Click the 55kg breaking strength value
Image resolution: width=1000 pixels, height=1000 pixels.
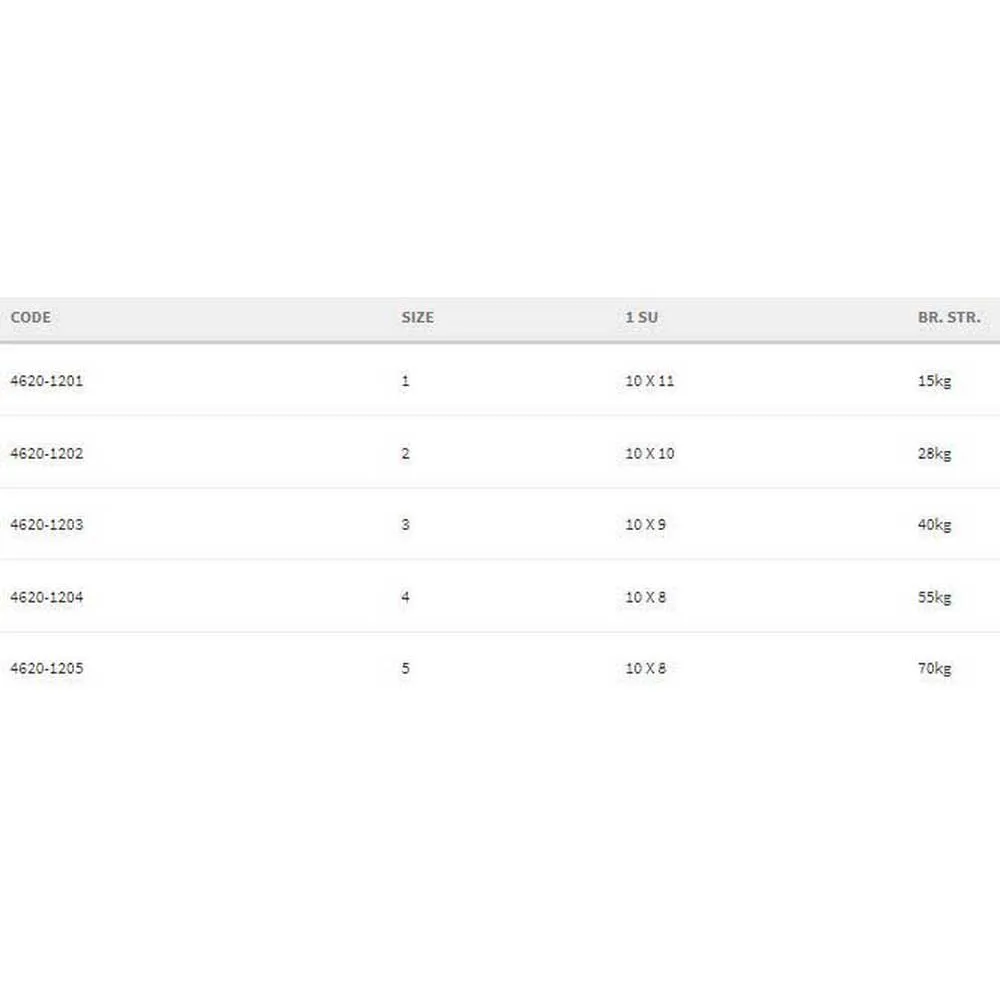934,597
